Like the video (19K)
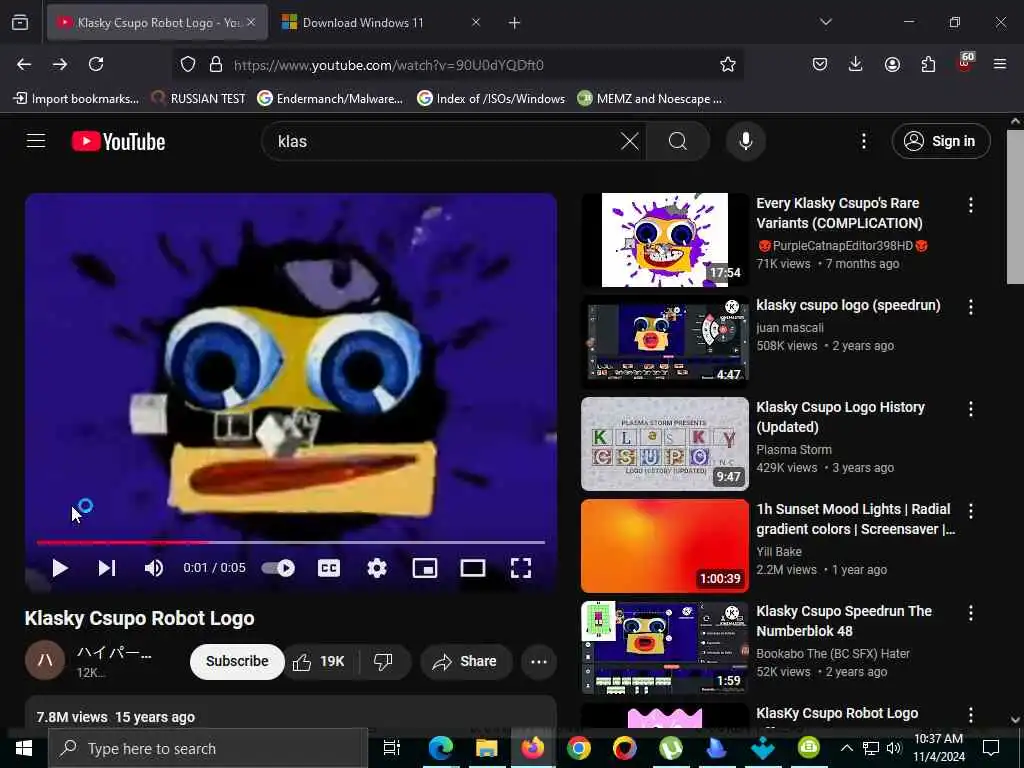 [x=319, y=662]
